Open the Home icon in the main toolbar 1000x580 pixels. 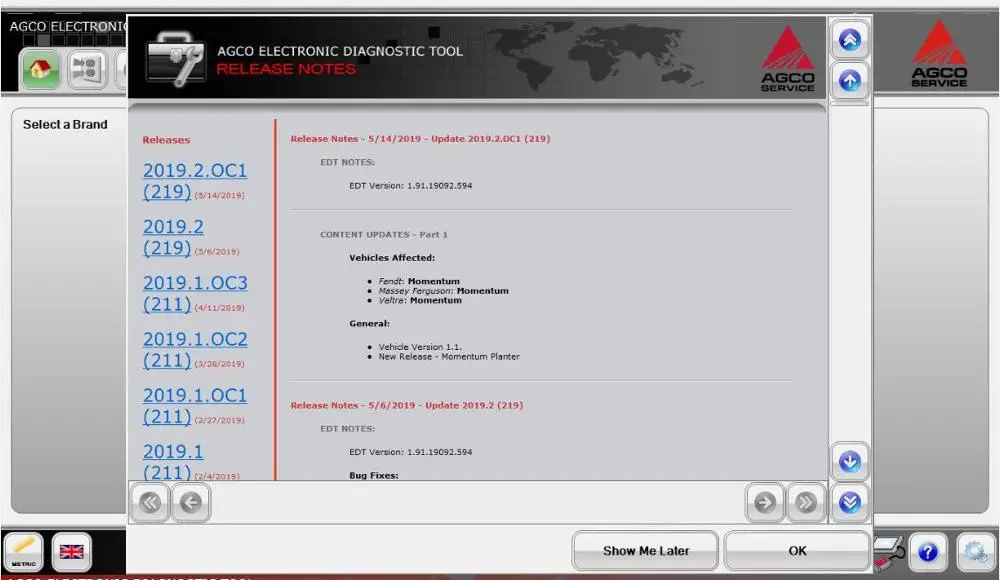point(40,68)
